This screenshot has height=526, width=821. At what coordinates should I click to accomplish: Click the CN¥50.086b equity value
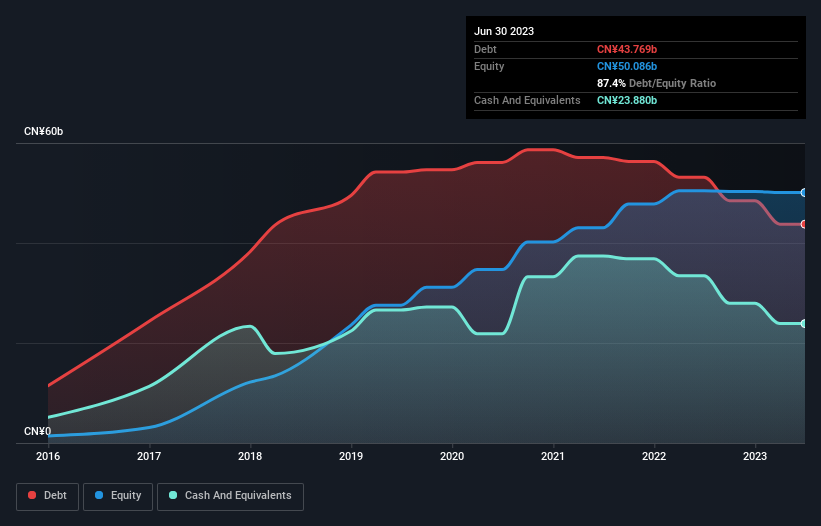627,66
